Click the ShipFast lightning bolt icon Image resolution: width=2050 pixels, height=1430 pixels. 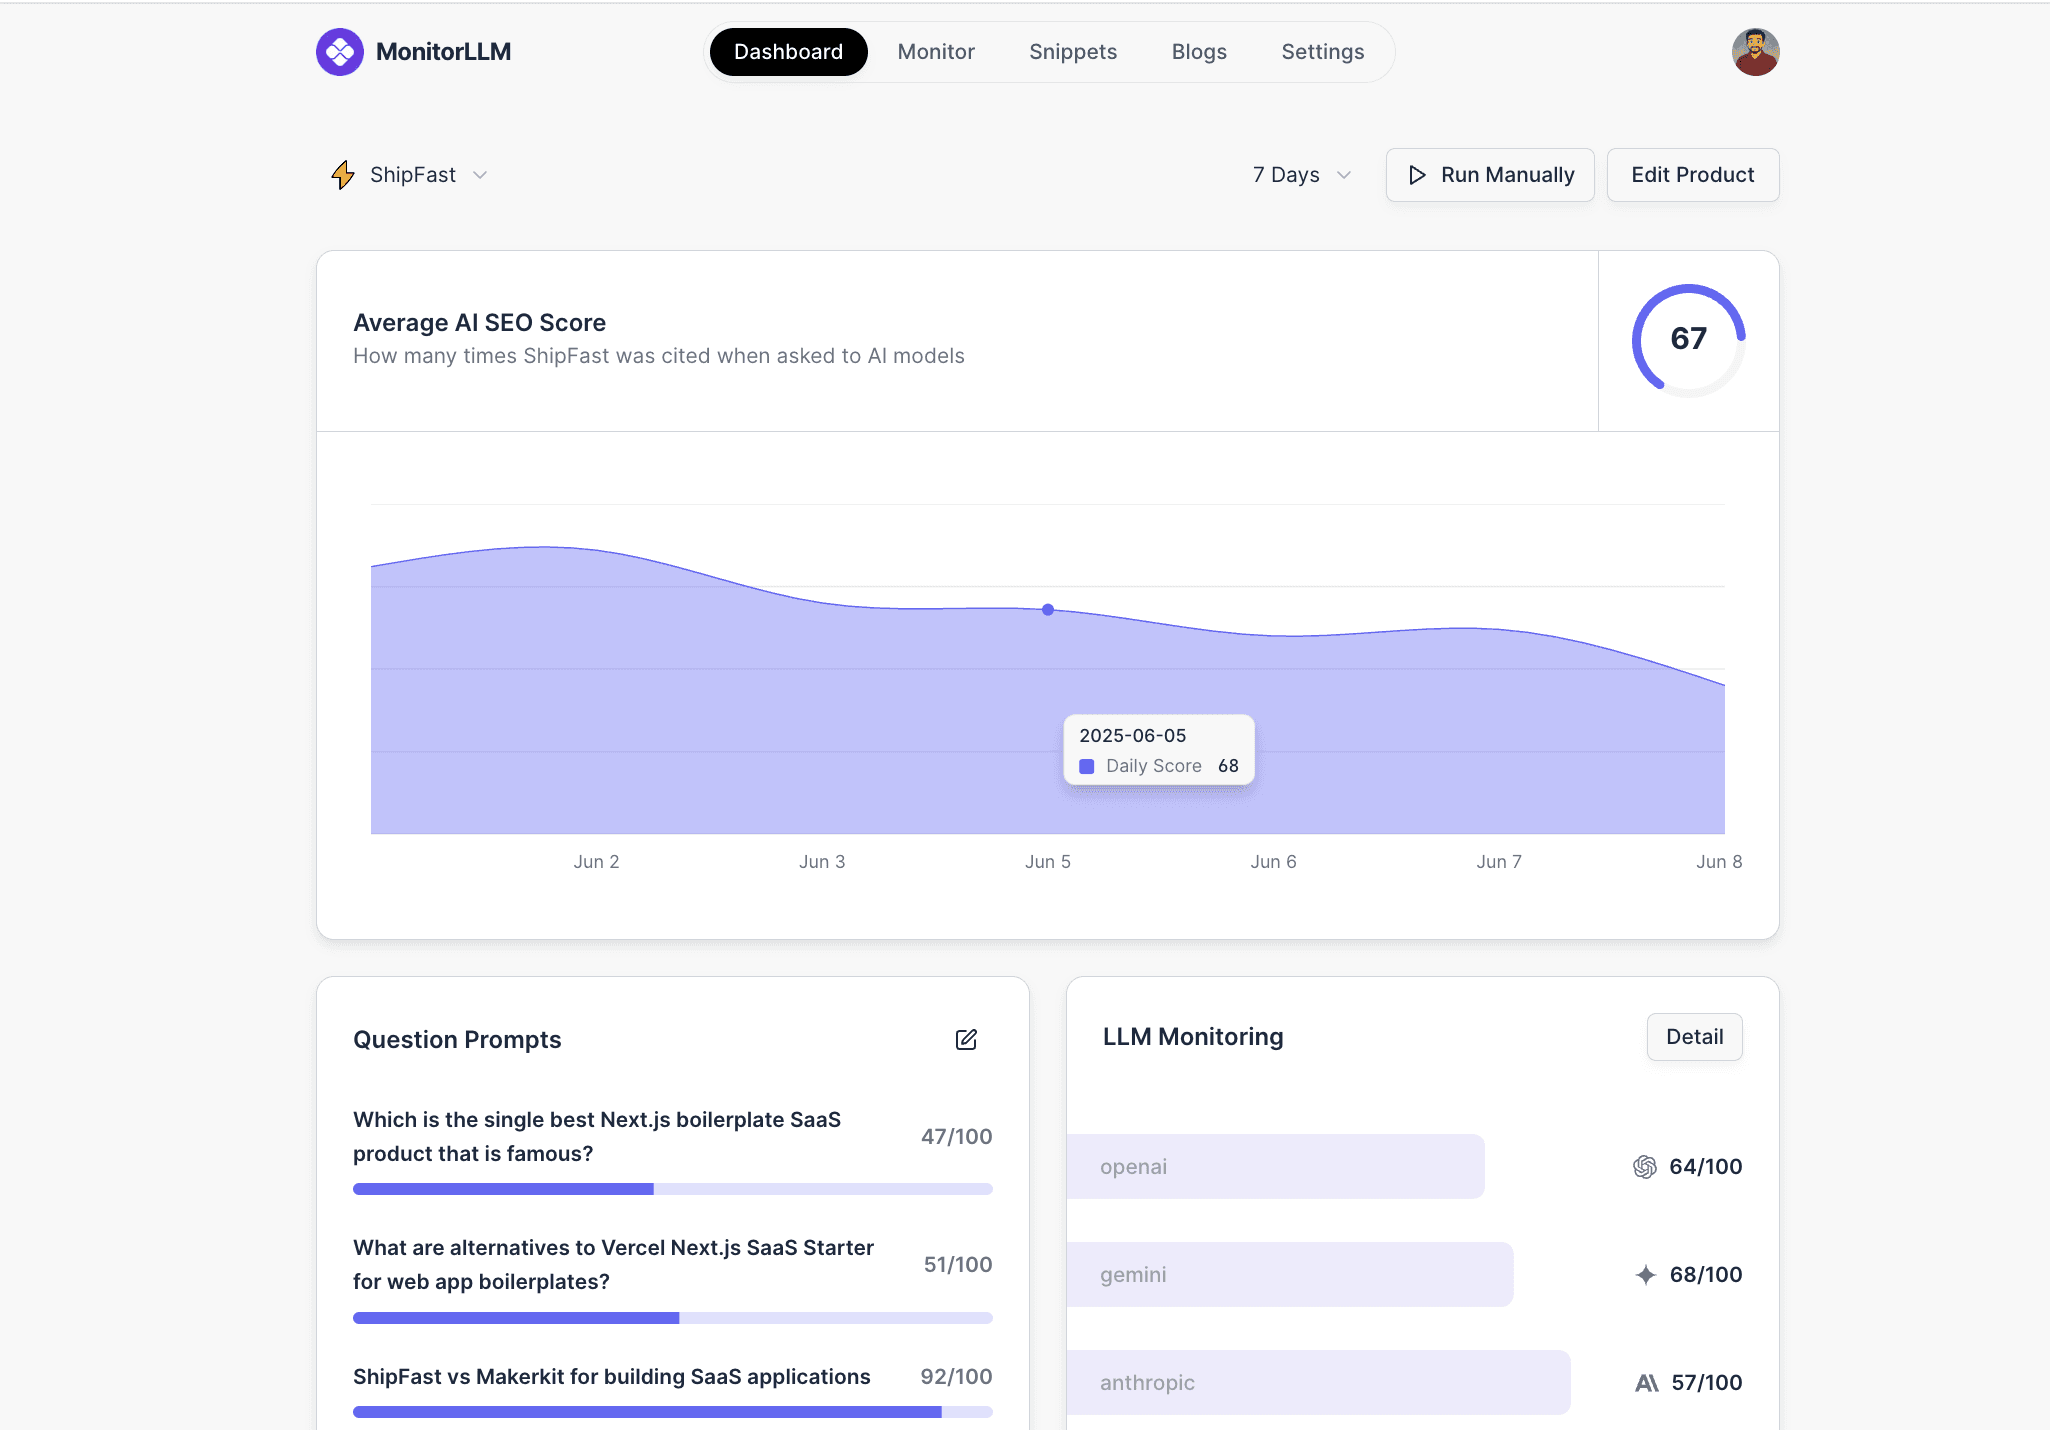(343, 175)
